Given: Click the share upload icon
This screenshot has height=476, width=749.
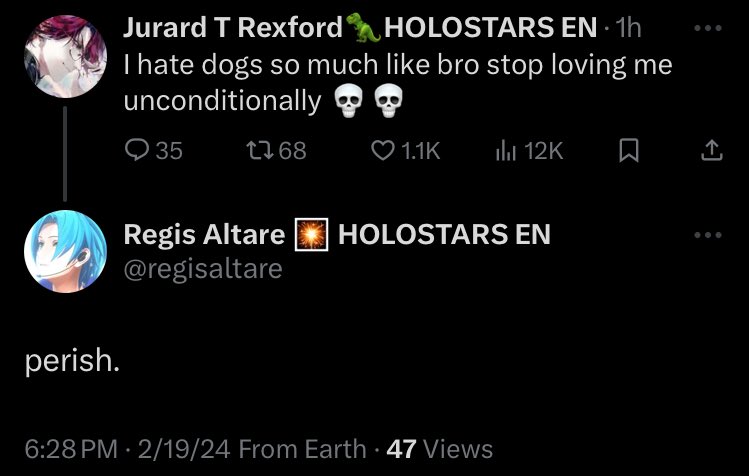Looking at the screenshot, I should point(712,150).
